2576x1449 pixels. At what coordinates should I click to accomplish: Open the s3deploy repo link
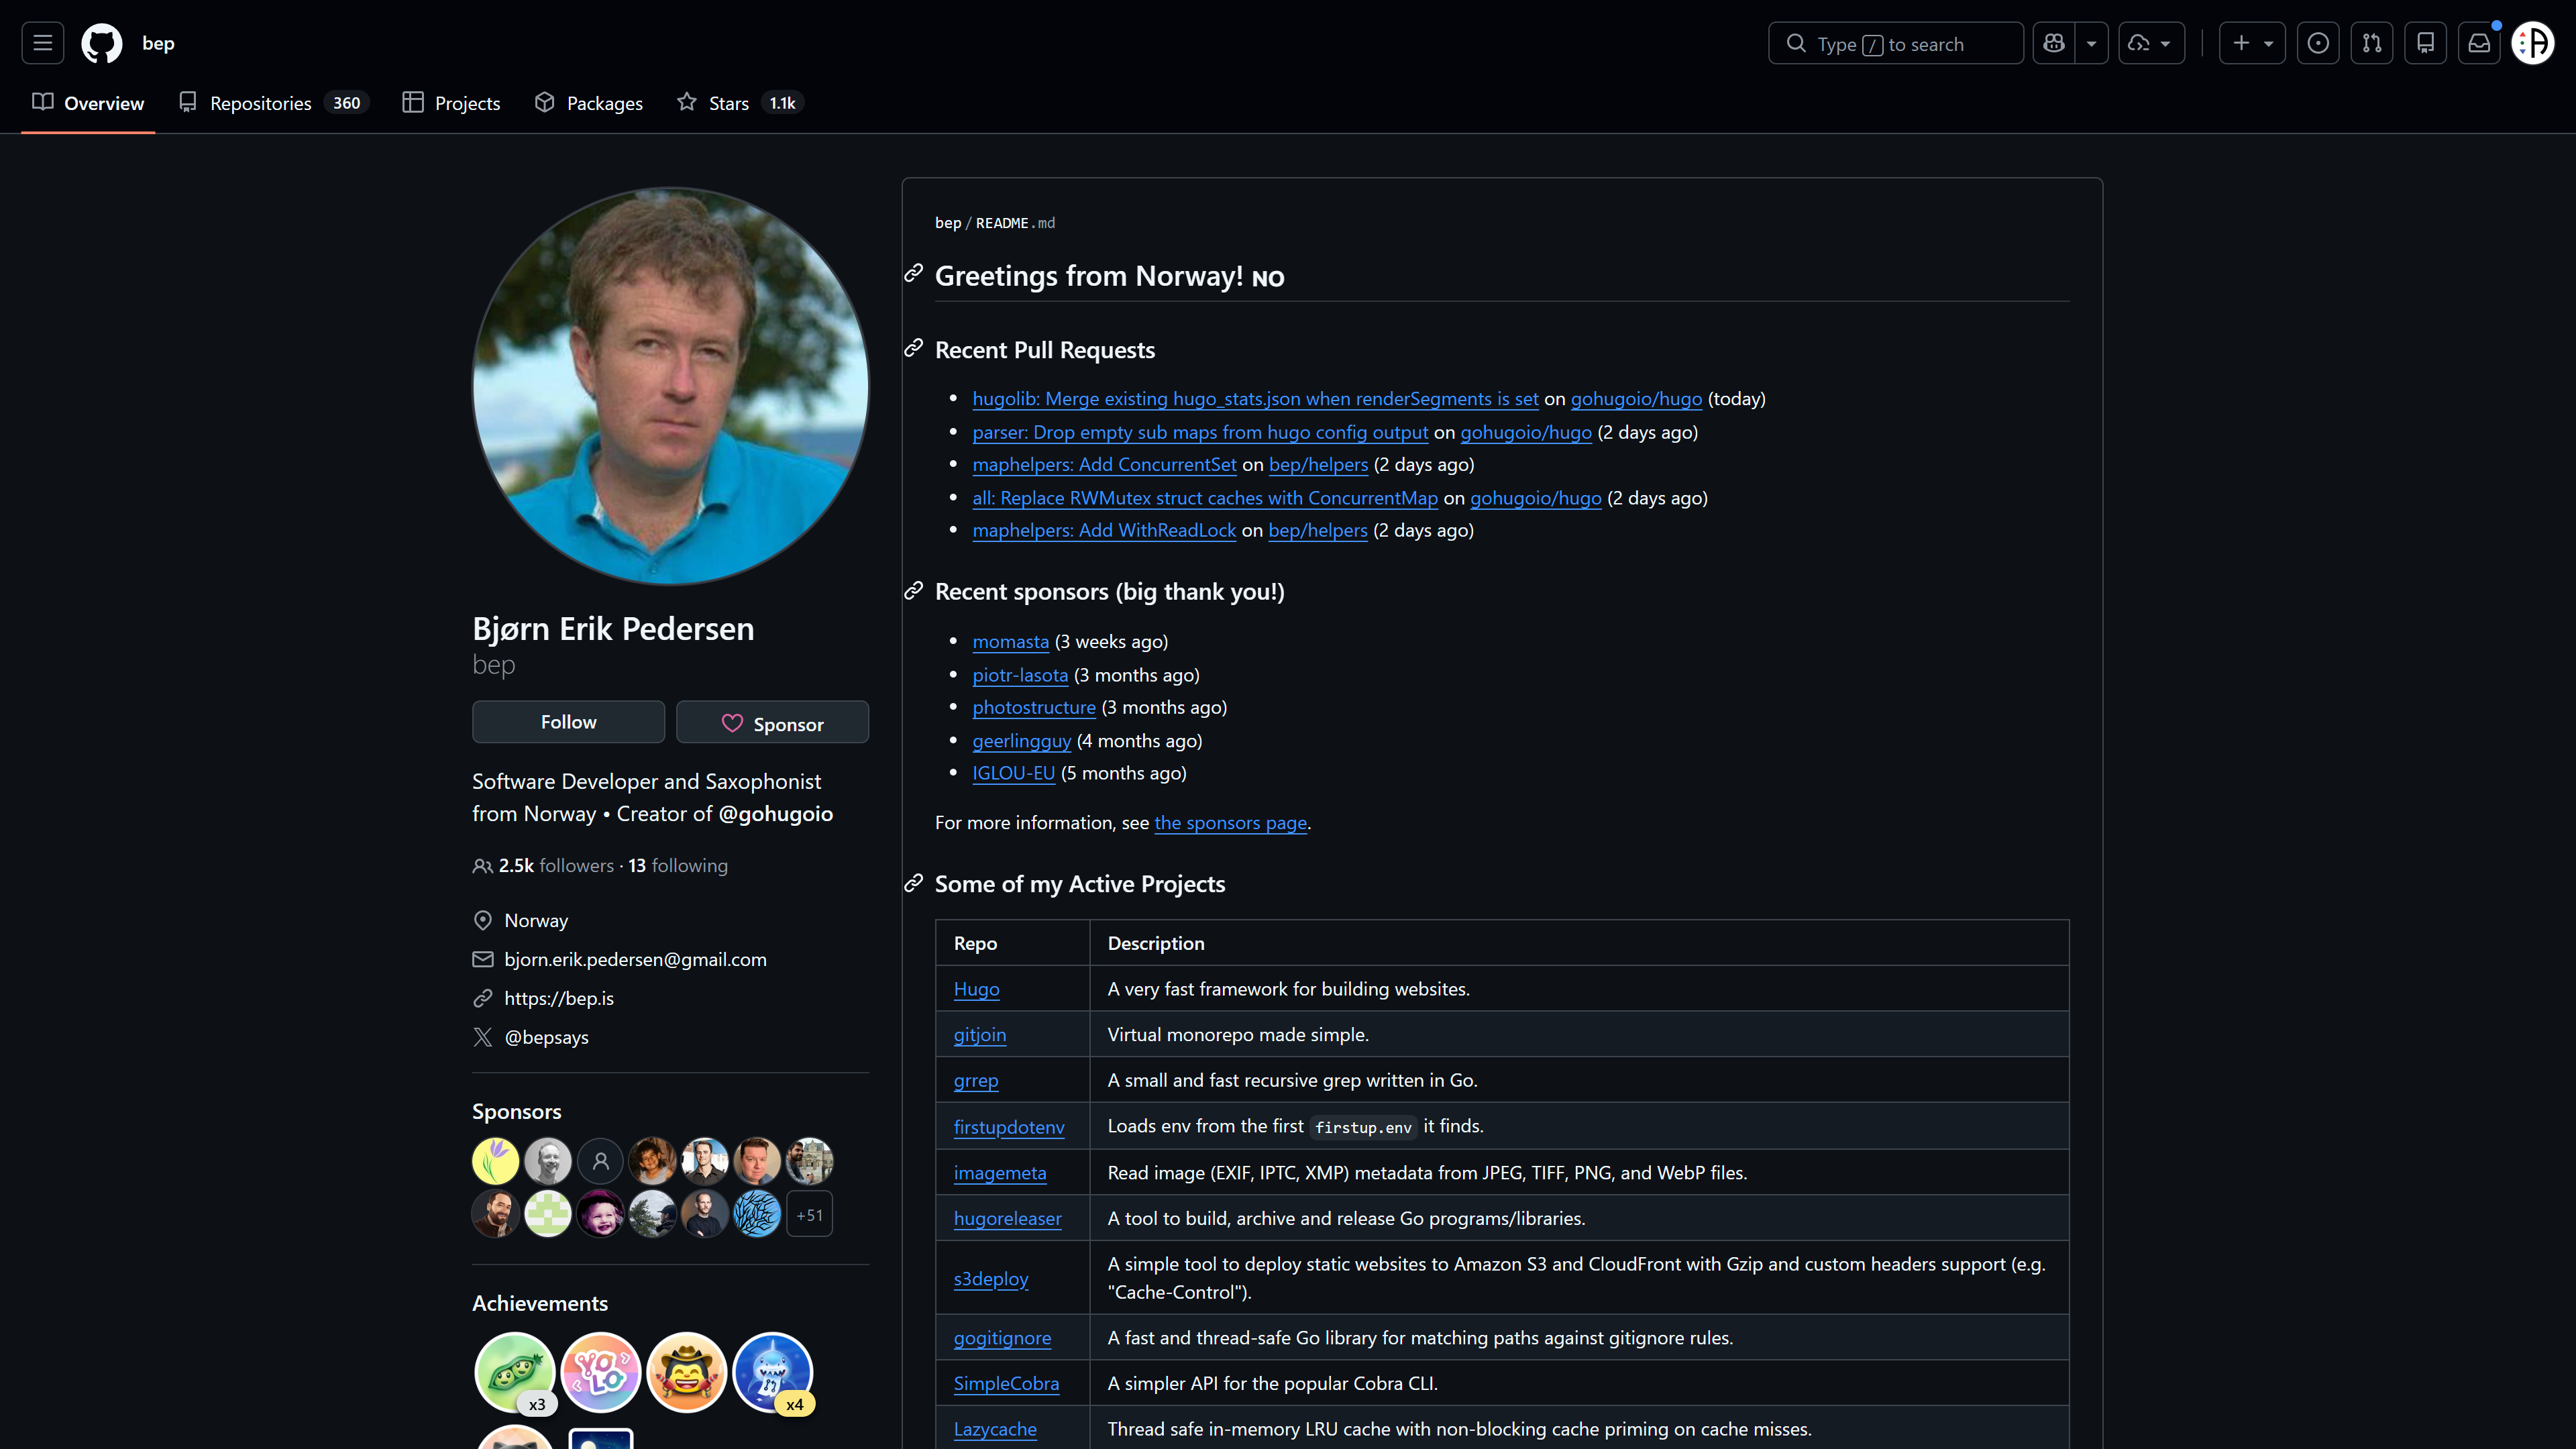pos(990,1279)
